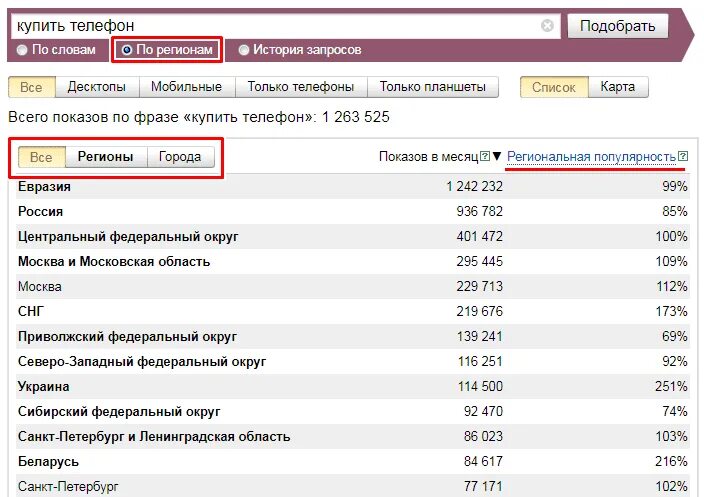Open the help icon beside Региональная популярность
This screenshot has height=497, width=704.
[x=683, y=156]
